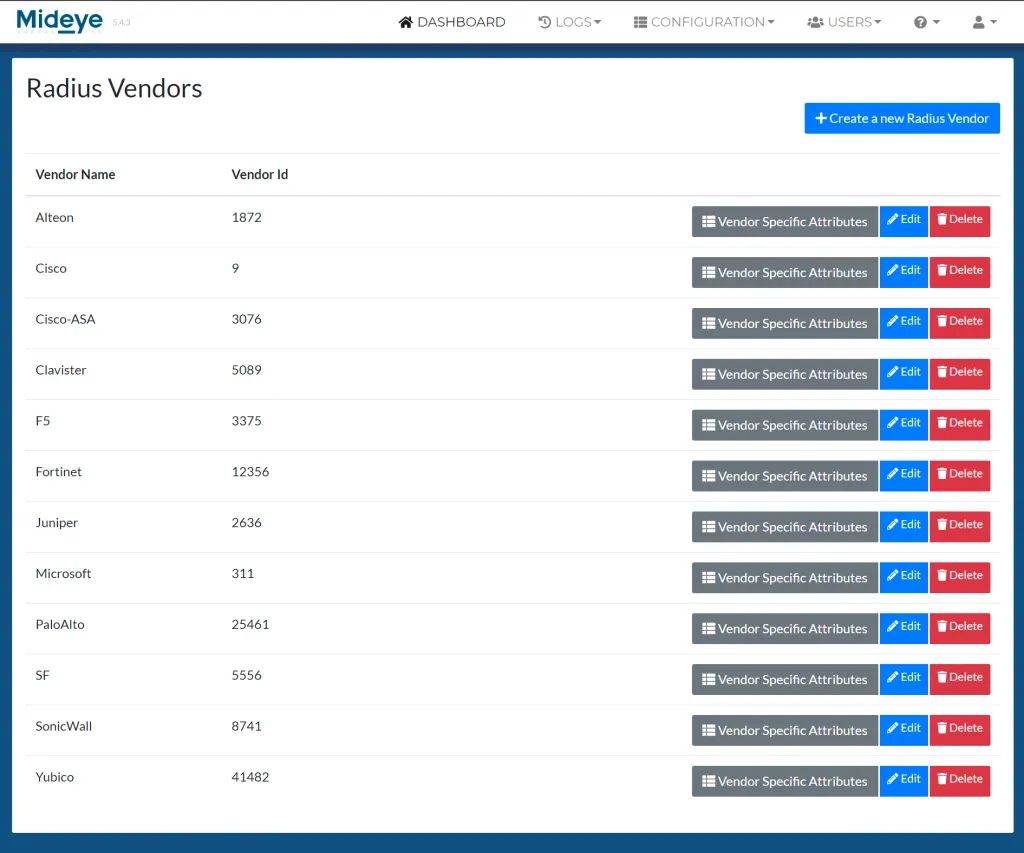
Task: Click the Mideye logo
Action: pos(60,21)
